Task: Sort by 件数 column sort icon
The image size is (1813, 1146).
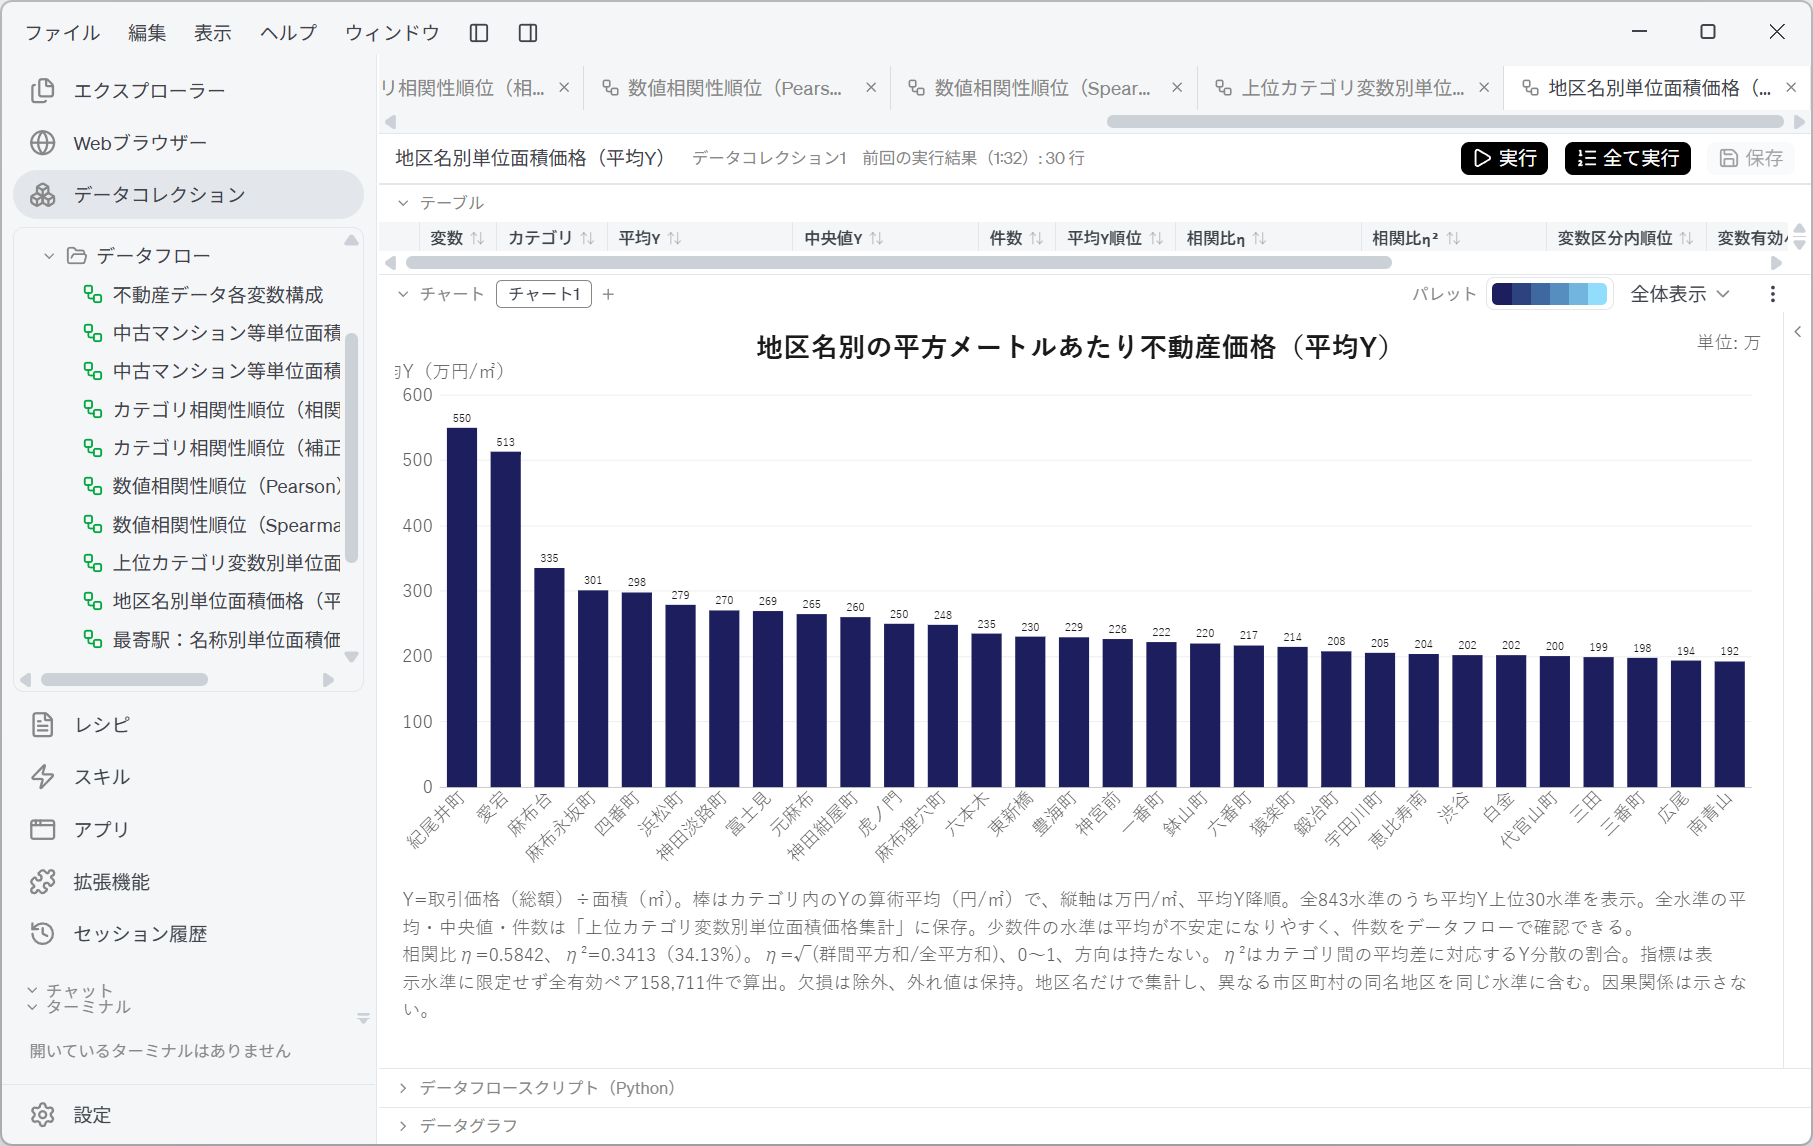Action: [1036, 238]
